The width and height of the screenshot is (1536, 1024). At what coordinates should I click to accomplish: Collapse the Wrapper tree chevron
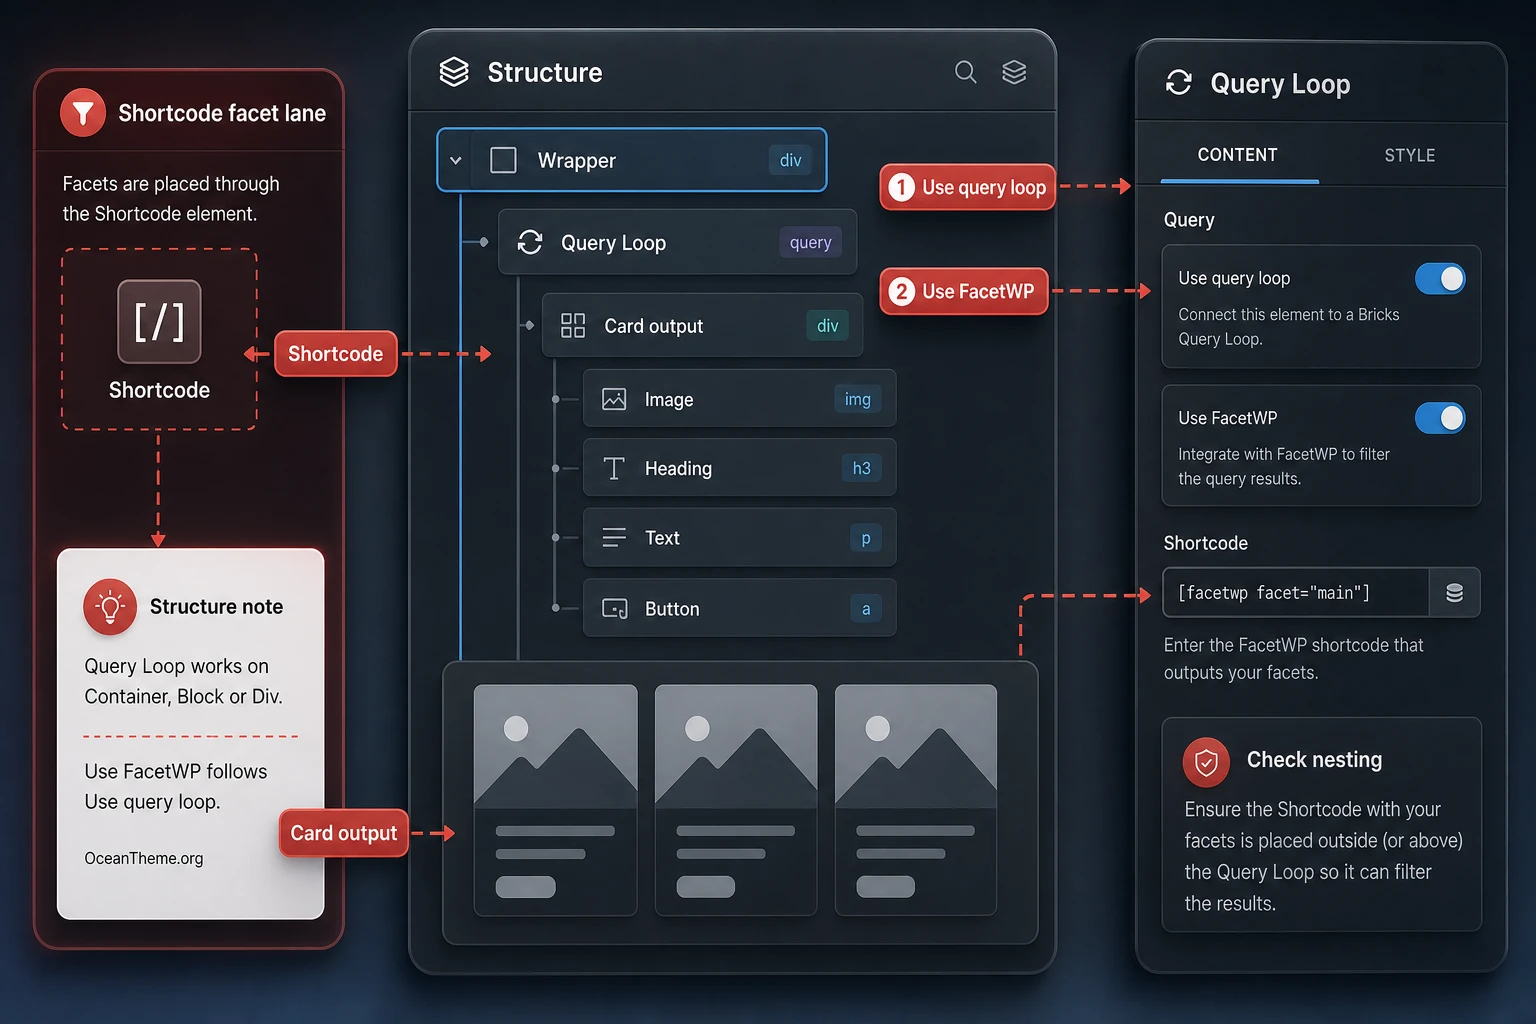point(456,160)
